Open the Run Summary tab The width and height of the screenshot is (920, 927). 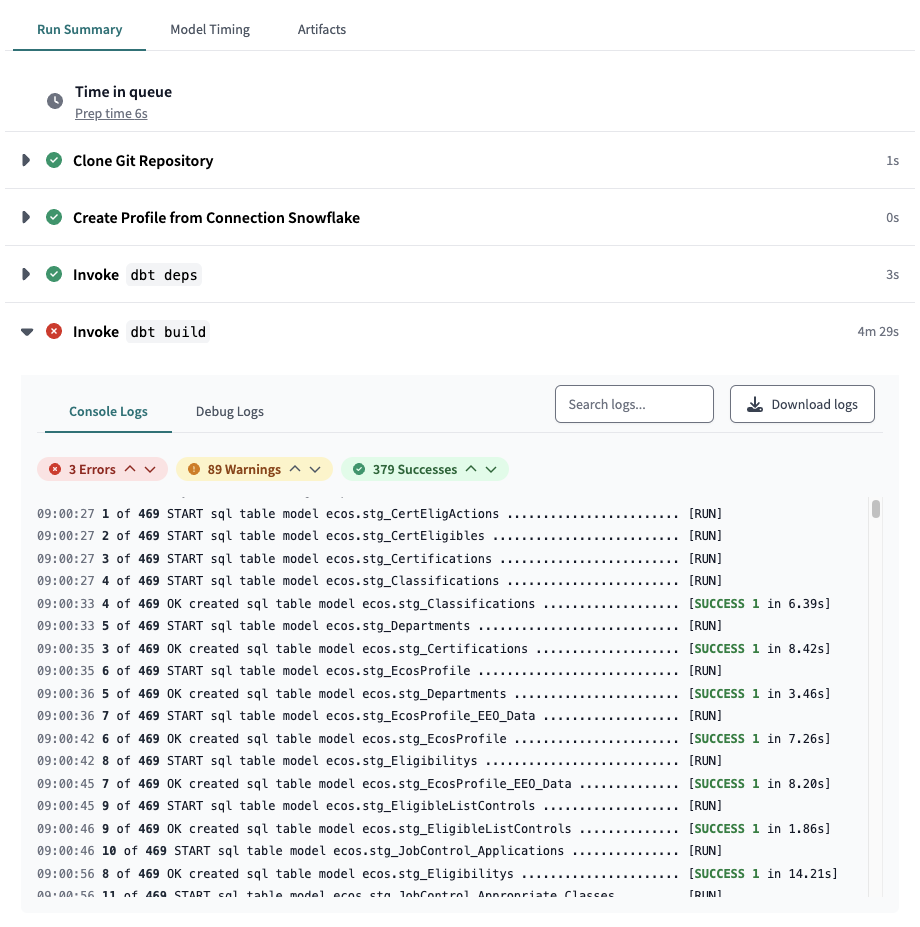pos(80,30)
